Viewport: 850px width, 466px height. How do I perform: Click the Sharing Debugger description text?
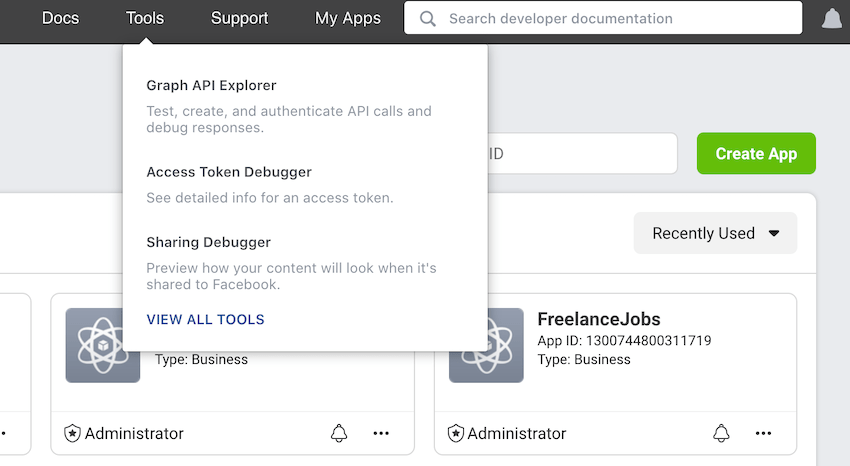(x=291, y=276)
